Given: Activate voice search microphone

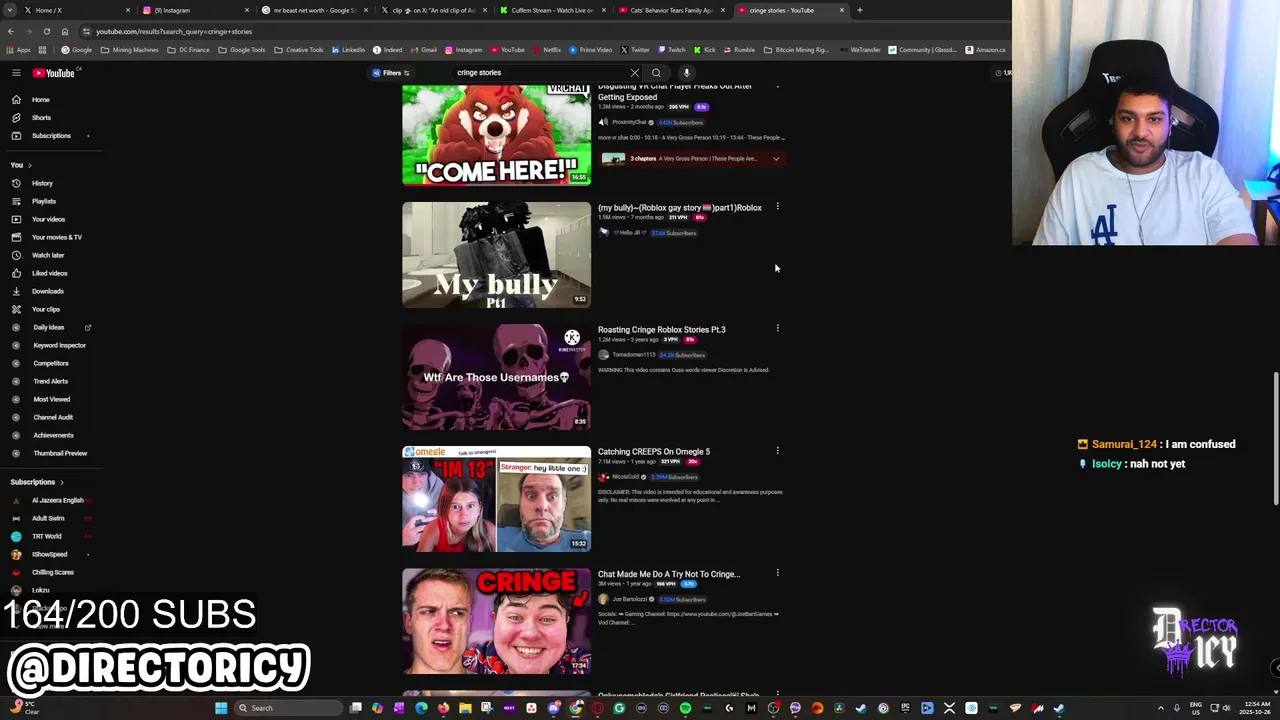Looking at the screenshot, I should pos(686,73).
